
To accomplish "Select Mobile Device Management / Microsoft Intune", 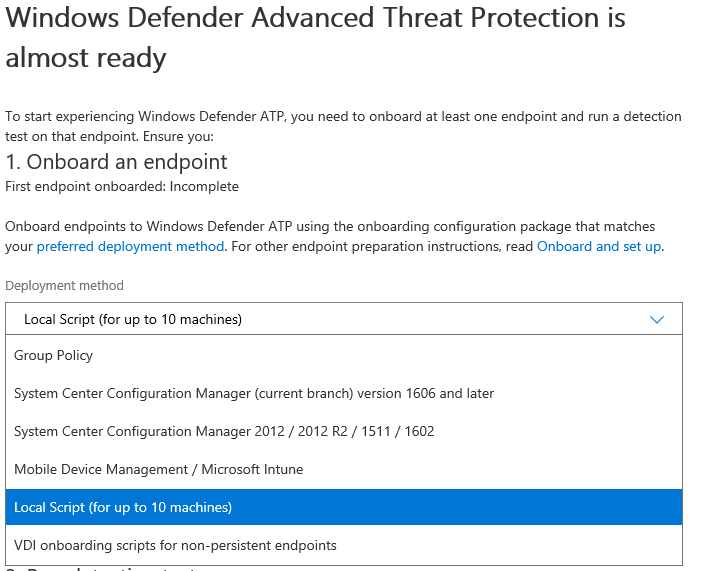I will pos(158,470).
